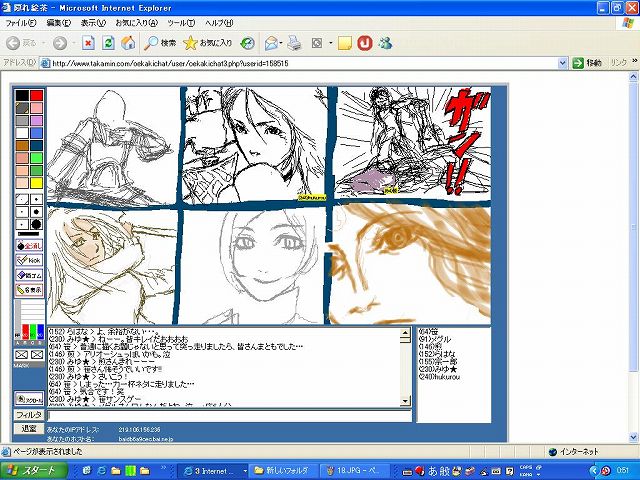Viewport: 640px width, 480px height.
Task: Open the お気に入り(A) menu
Action: [136, 23]
